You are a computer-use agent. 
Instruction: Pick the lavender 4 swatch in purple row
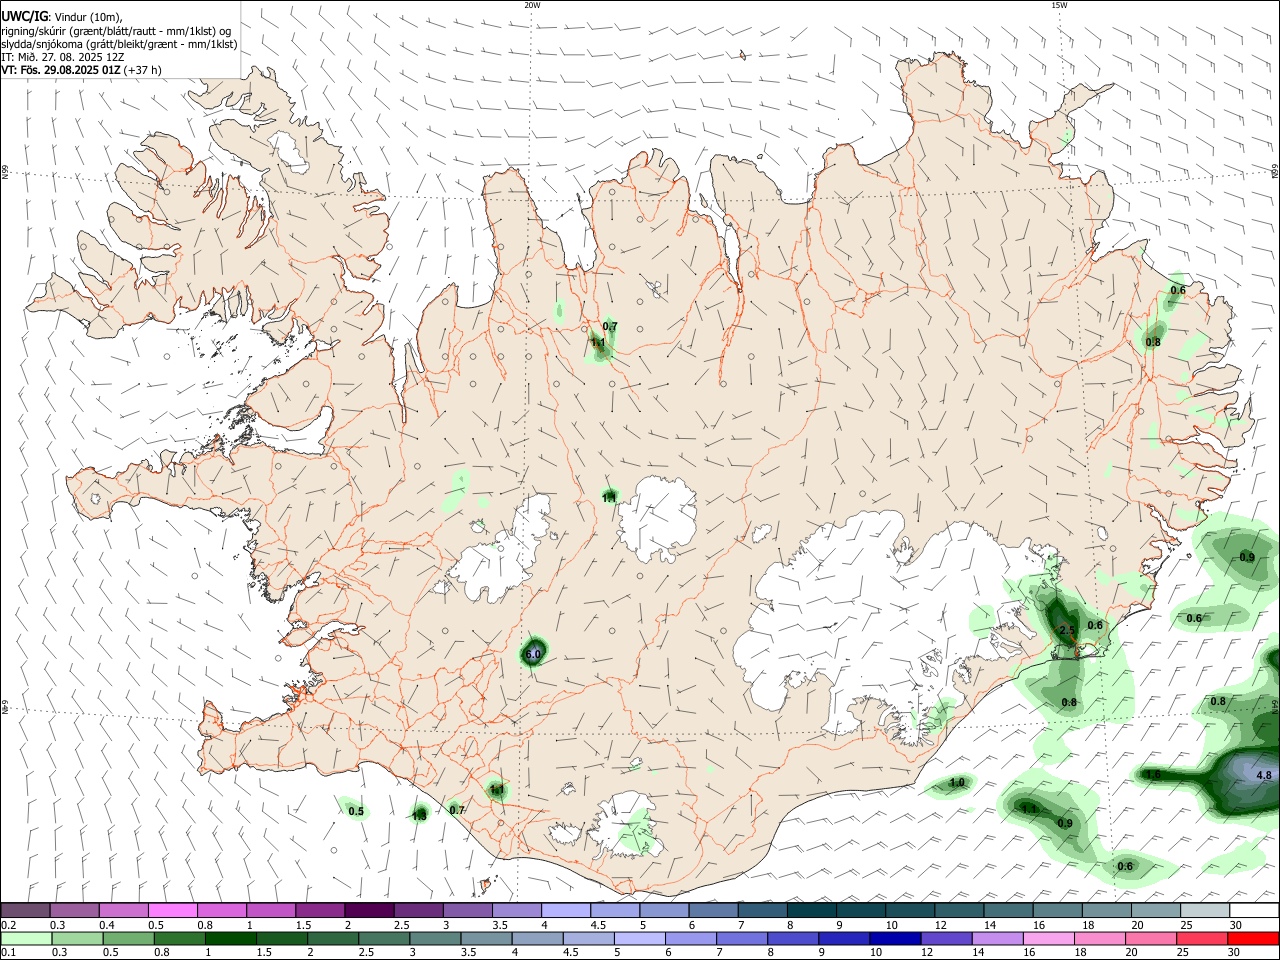(564, 910)
